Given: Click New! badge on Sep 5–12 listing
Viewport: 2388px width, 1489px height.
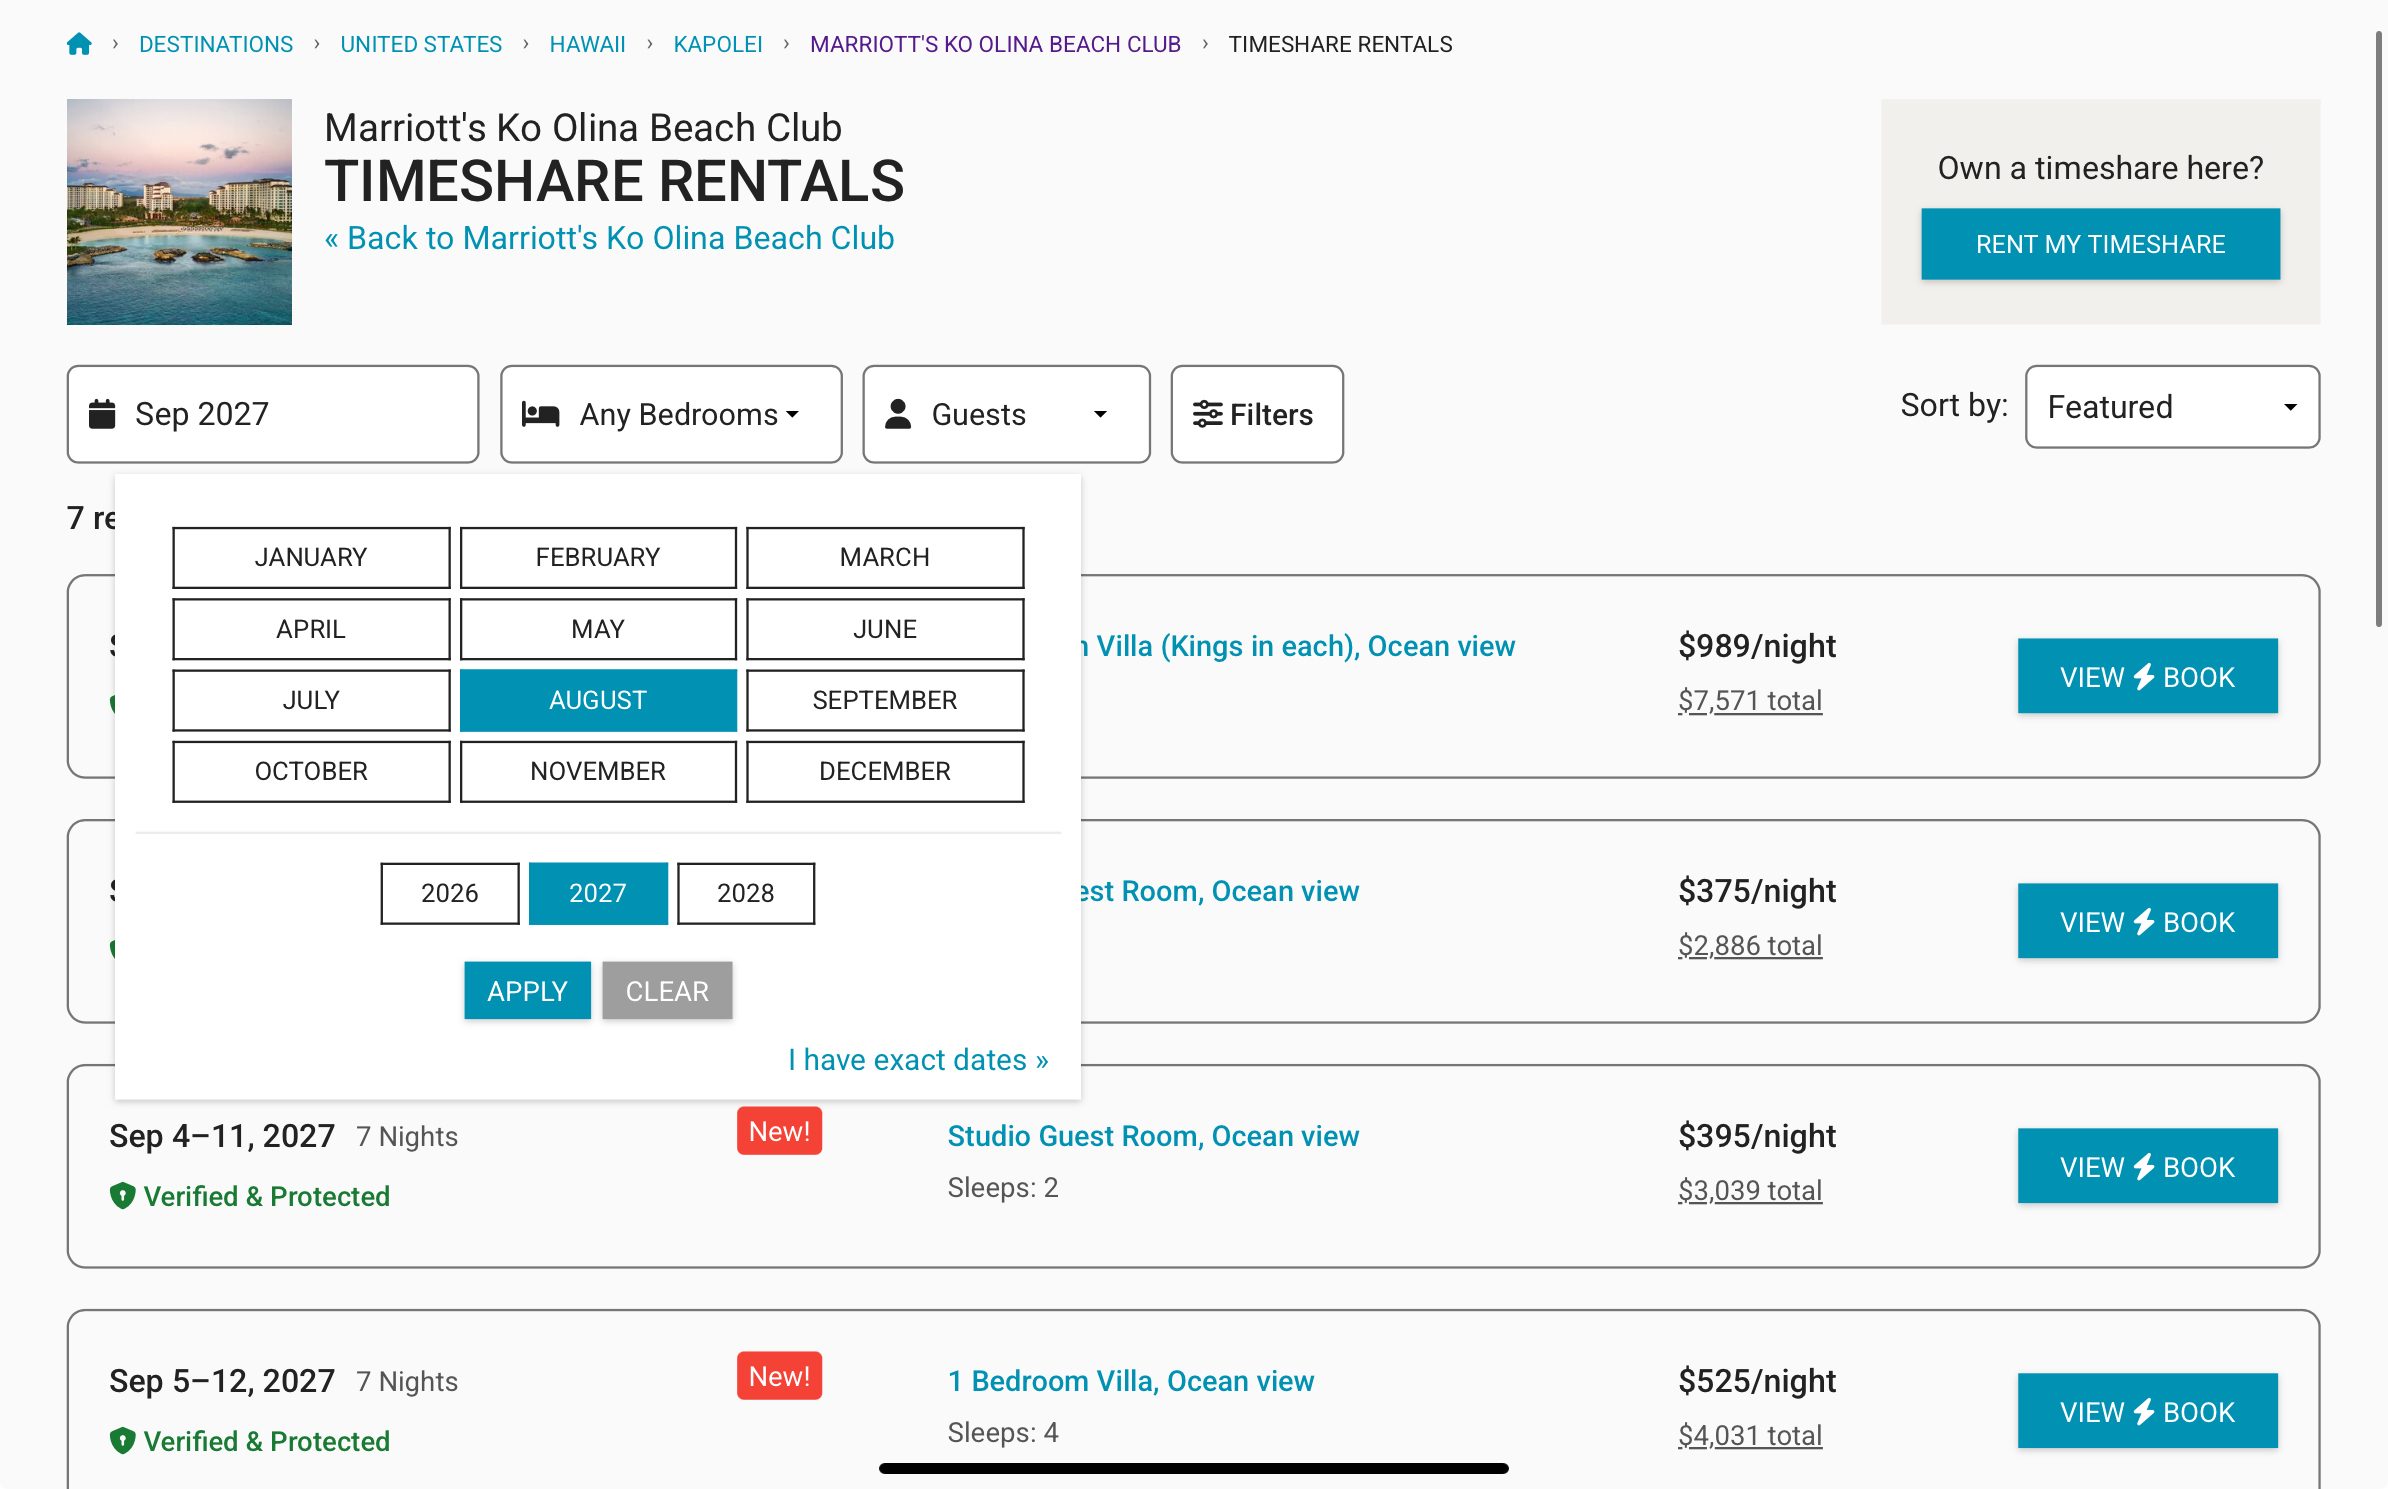Looking at the screenshot, I should pyautogui.click(x=779, y=1376).
